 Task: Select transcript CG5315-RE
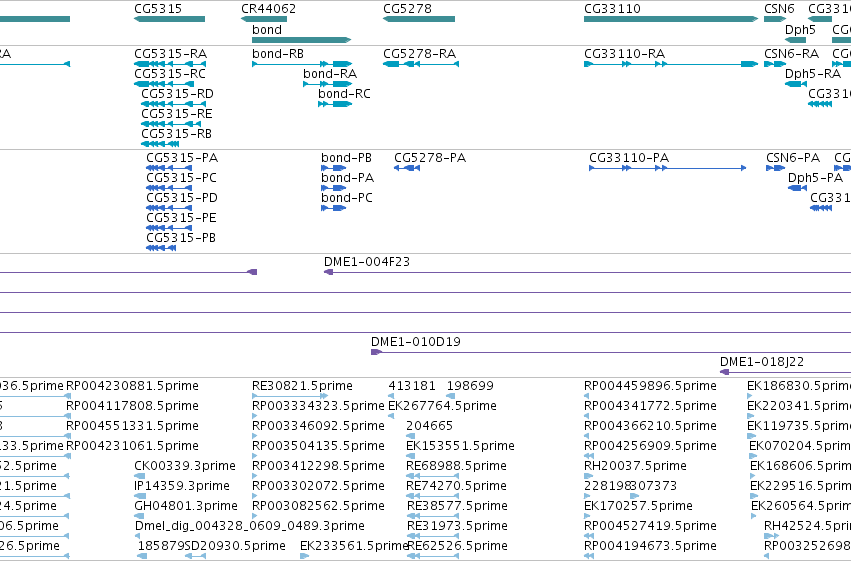tap(177, 114)
